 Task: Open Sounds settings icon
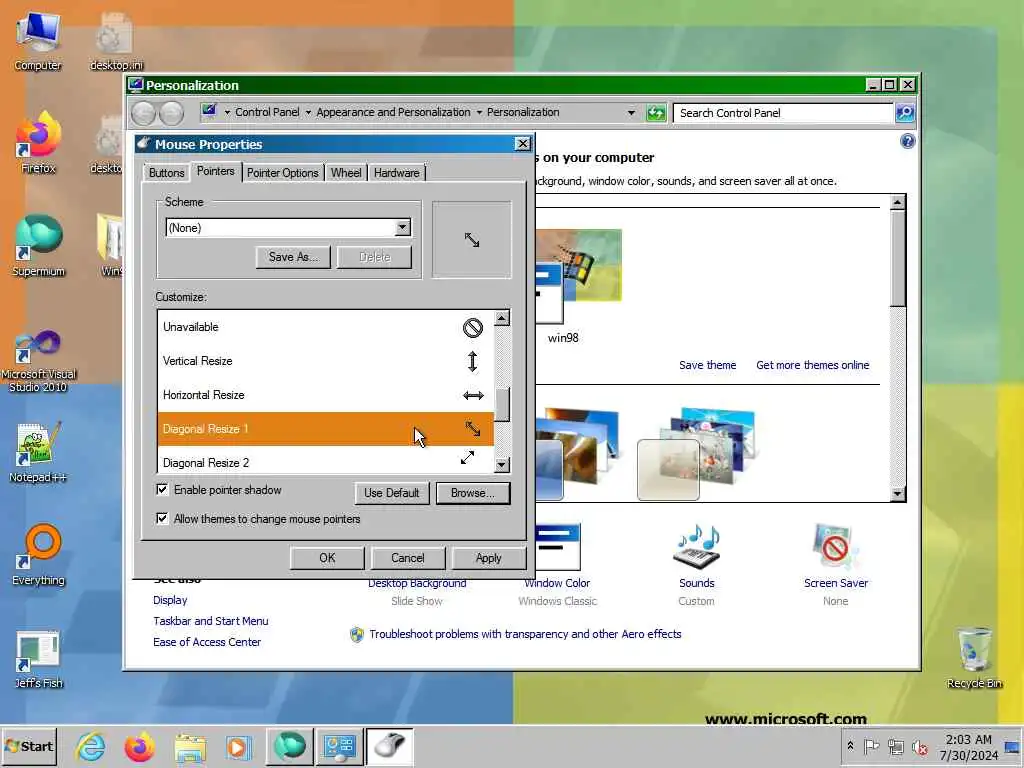pos(696,547)
